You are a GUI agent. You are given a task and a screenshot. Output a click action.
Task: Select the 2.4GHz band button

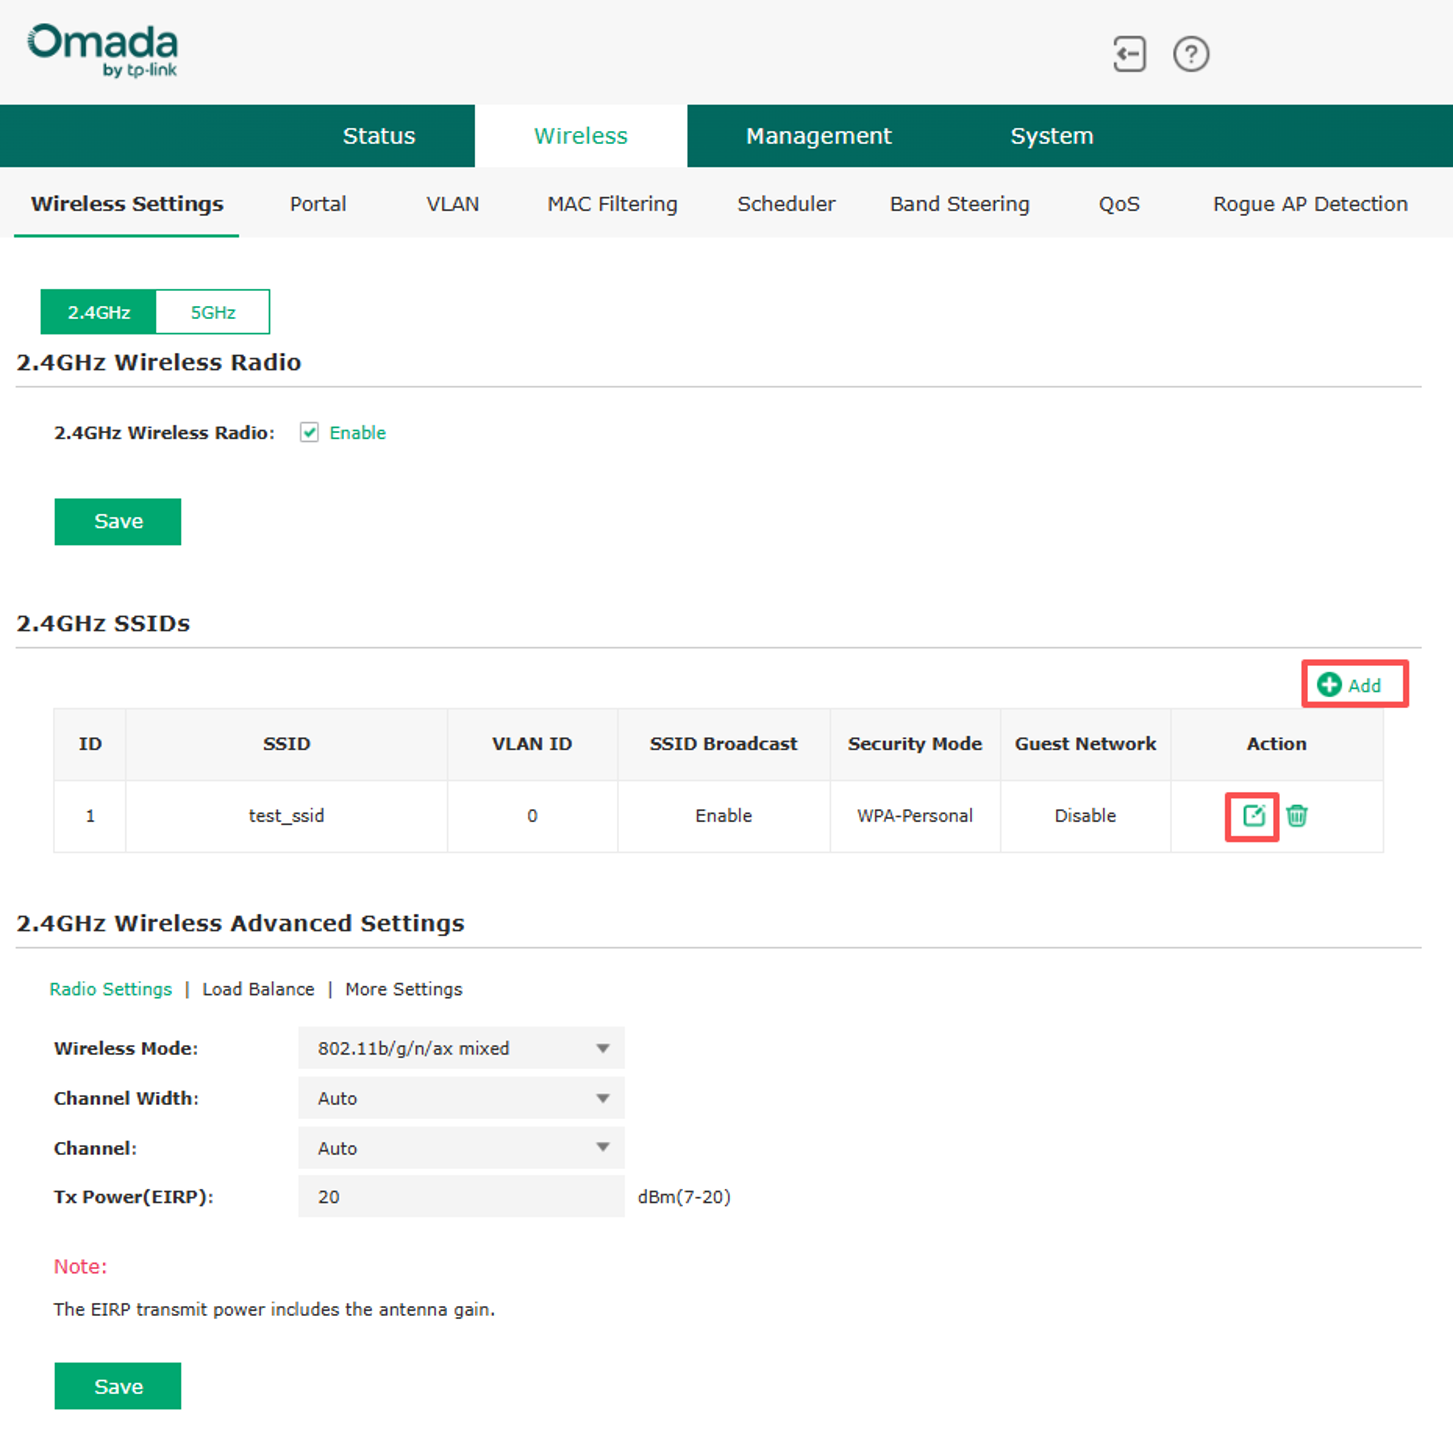tap(98, 312)
